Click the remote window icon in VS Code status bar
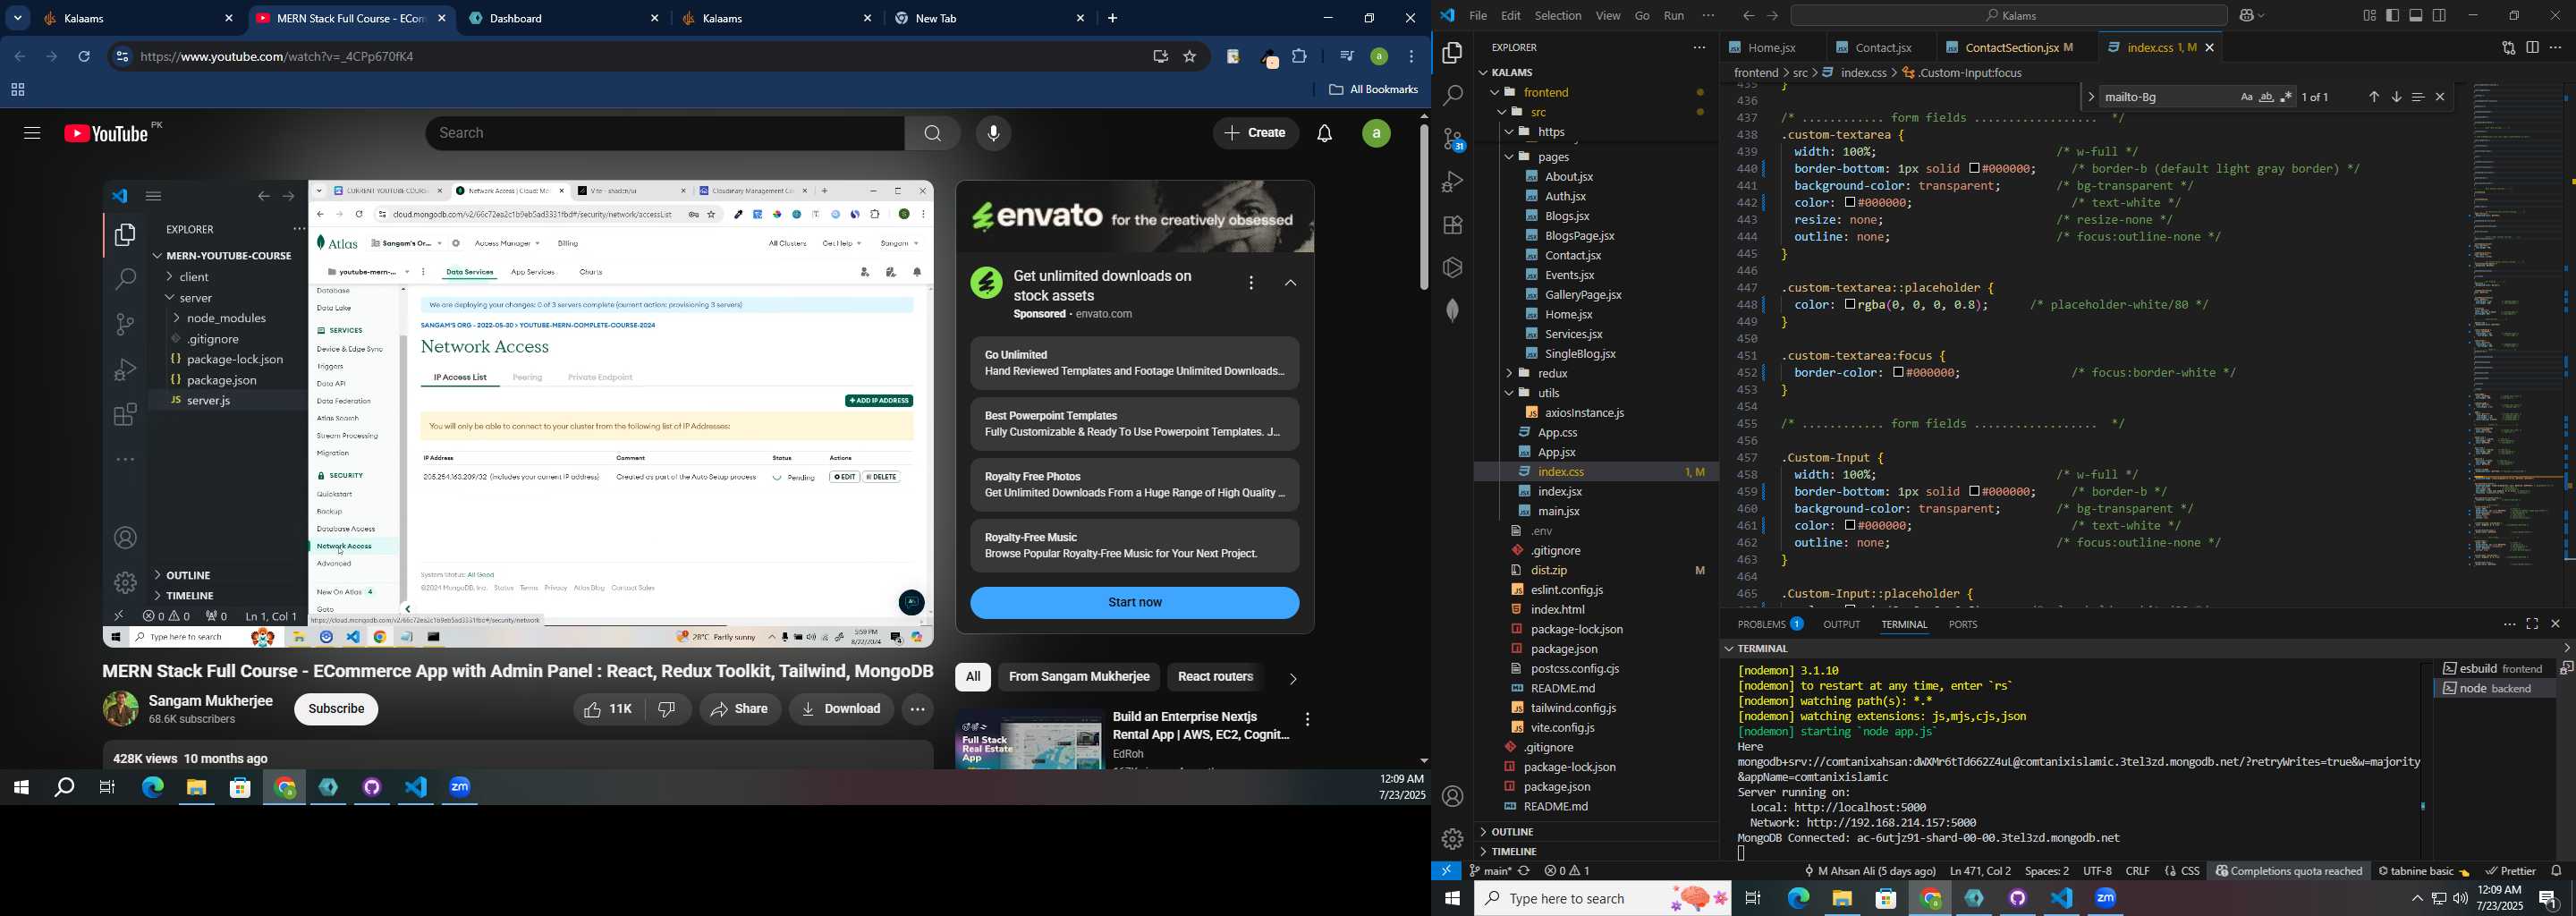This screenshot has width=2576, height=916. point(1446,871)
